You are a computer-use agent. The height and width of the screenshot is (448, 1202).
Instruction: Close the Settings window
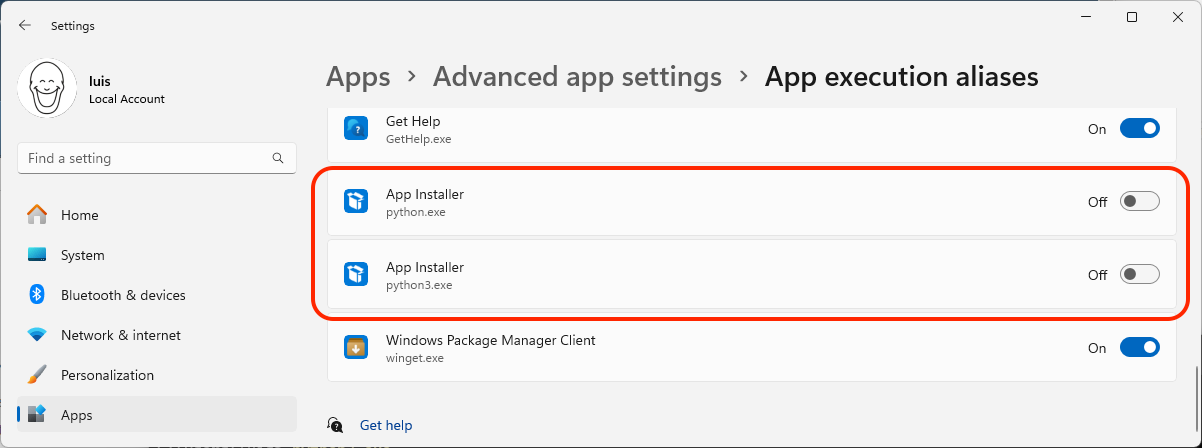tap(1178, 17)
